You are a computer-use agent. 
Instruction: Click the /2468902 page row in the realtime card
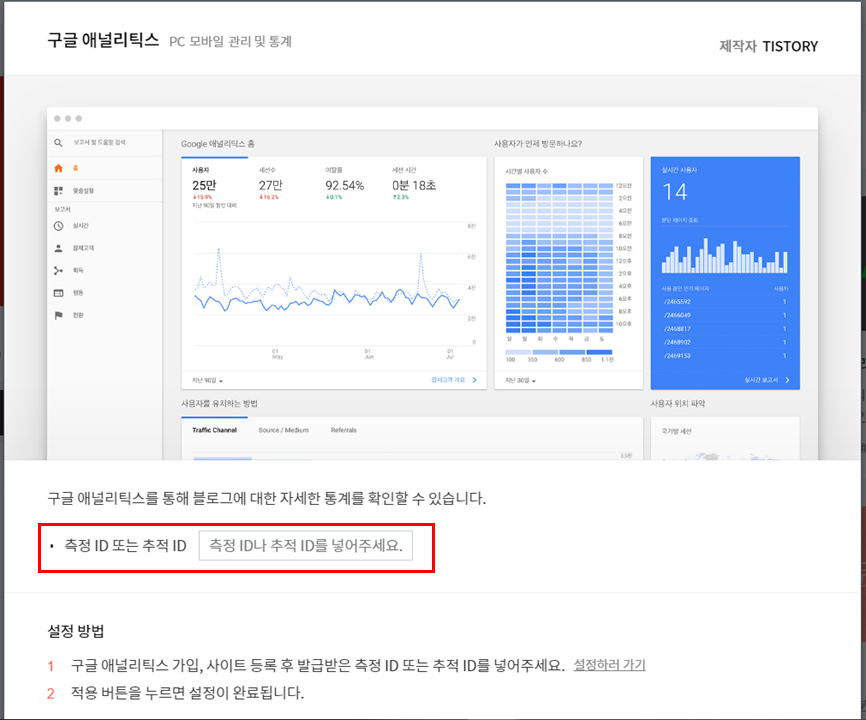coord(725,342)
